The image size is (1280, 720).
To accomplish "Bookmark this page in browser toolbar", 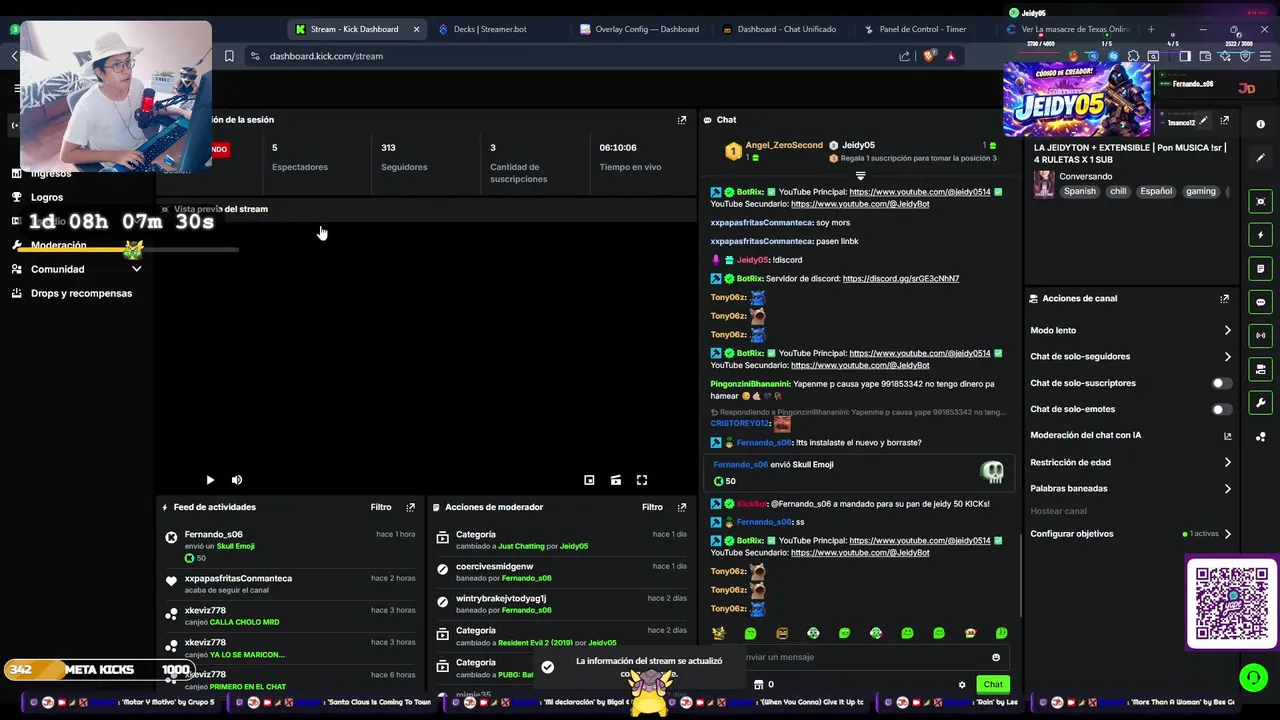I will [229, 56].
